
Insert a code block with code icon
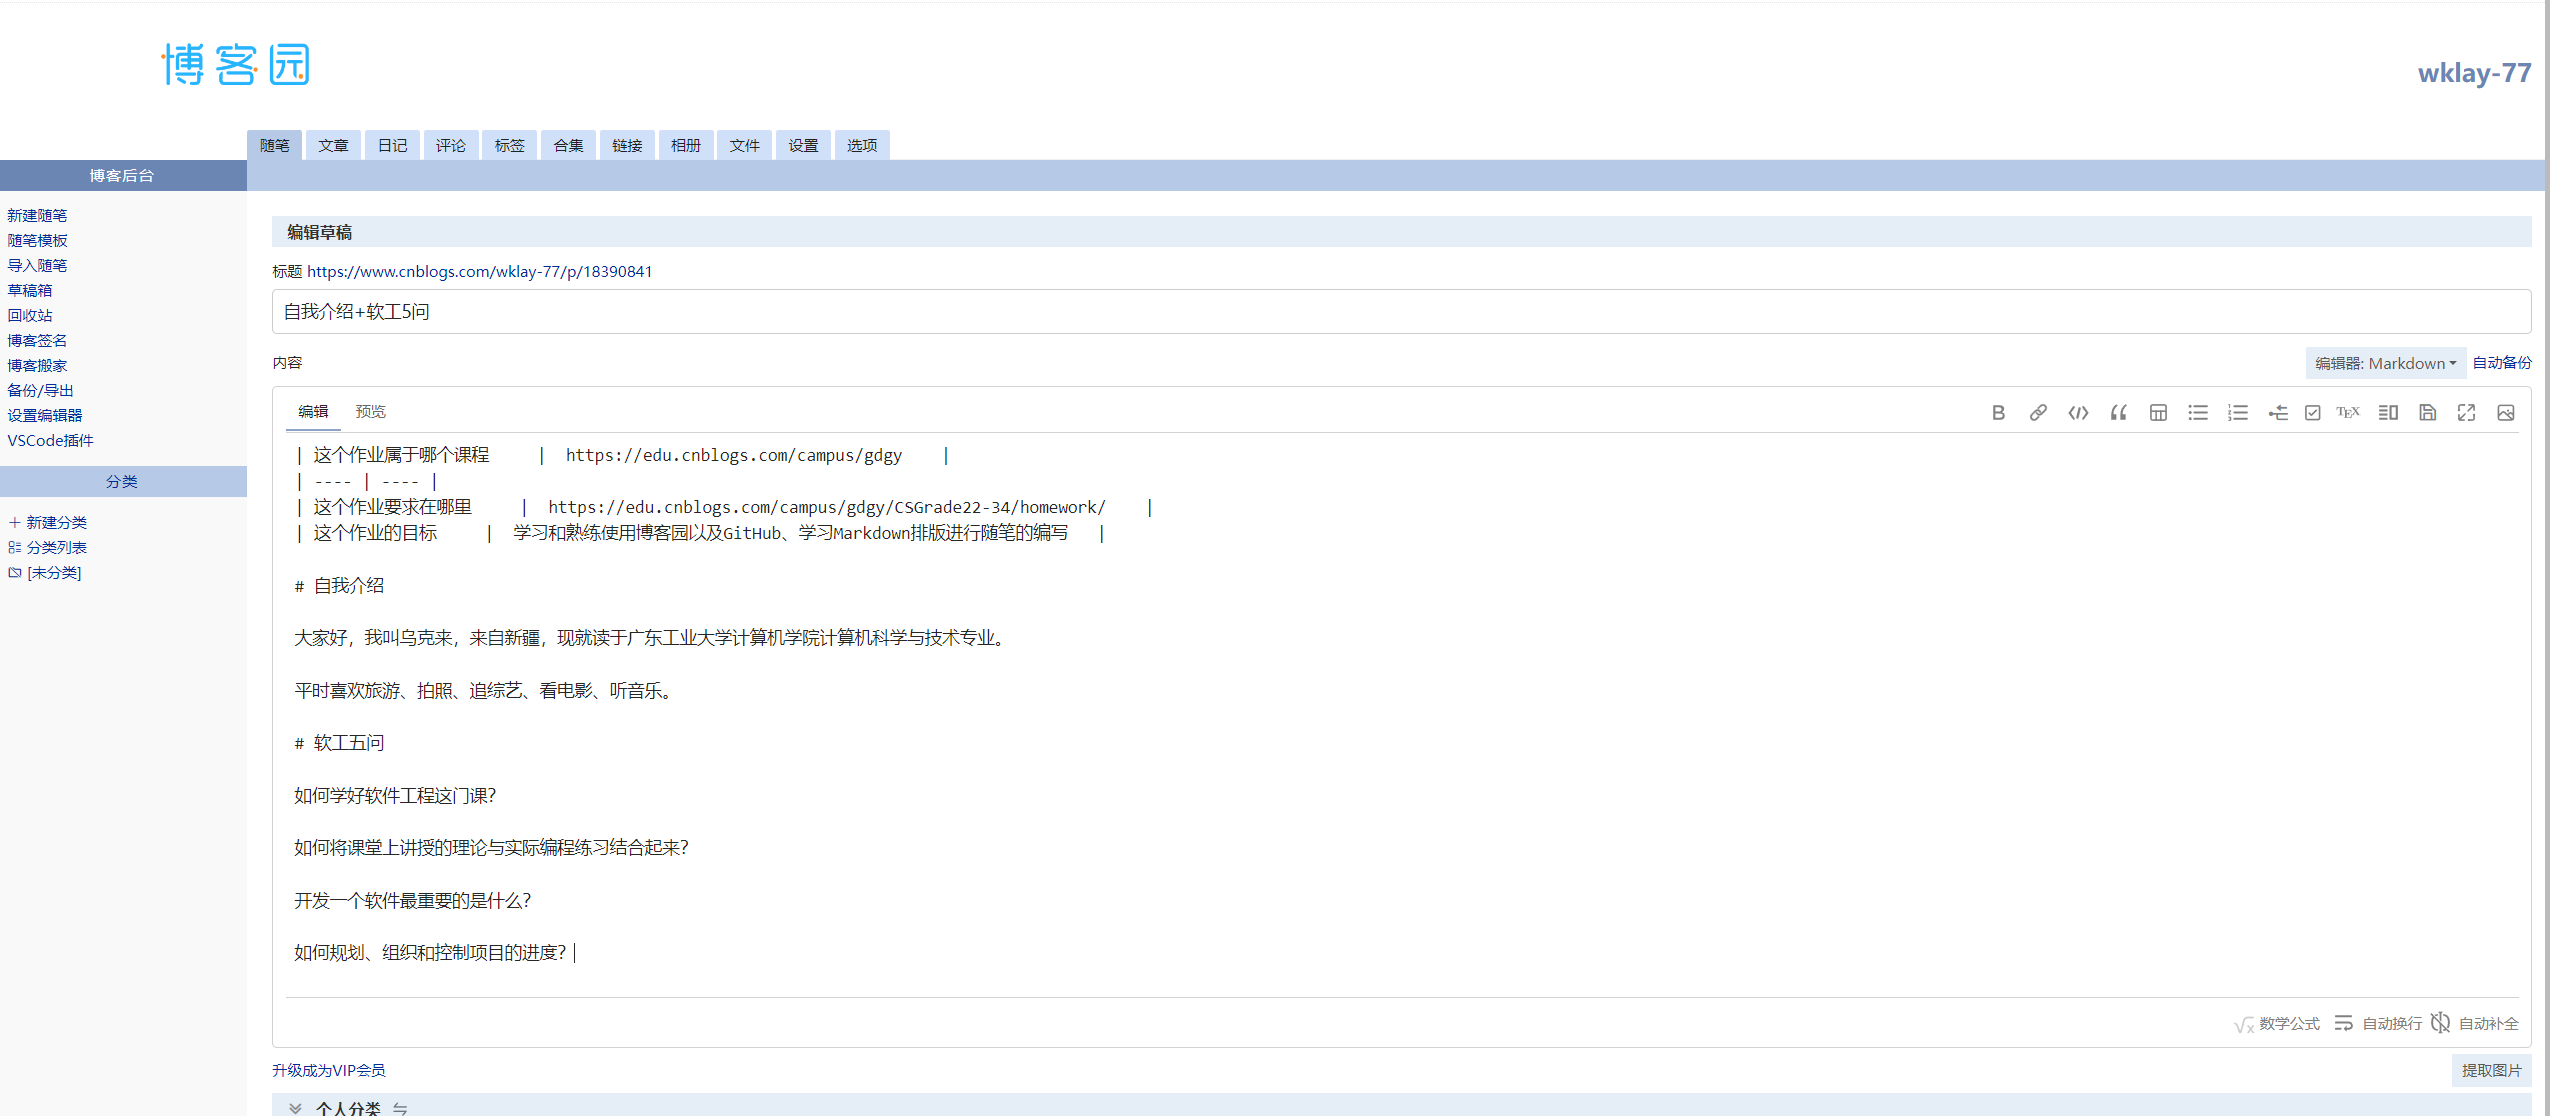[2078, 413]
